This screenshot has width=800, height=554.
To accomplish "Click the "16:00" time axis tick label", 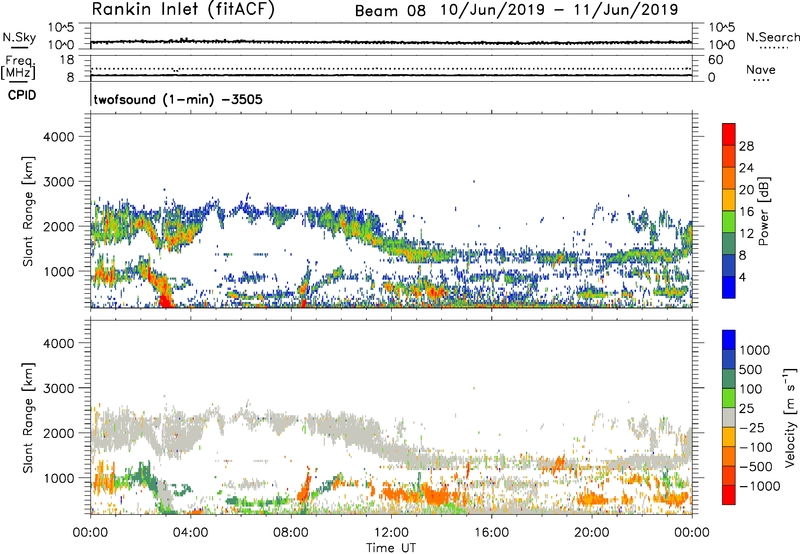I will point(491,533).
